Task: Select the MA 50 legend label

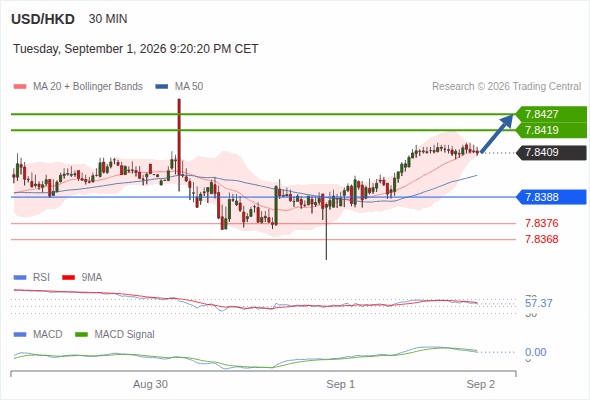Action: point(189,87)
